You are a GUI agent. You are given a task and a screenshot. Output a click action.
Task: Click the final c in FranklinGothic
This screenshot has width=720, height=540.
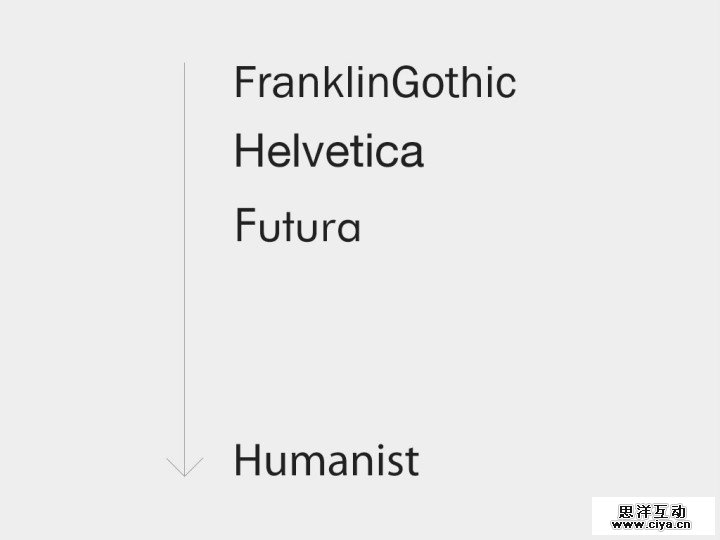pyautogui.click(x=505, y=85)
